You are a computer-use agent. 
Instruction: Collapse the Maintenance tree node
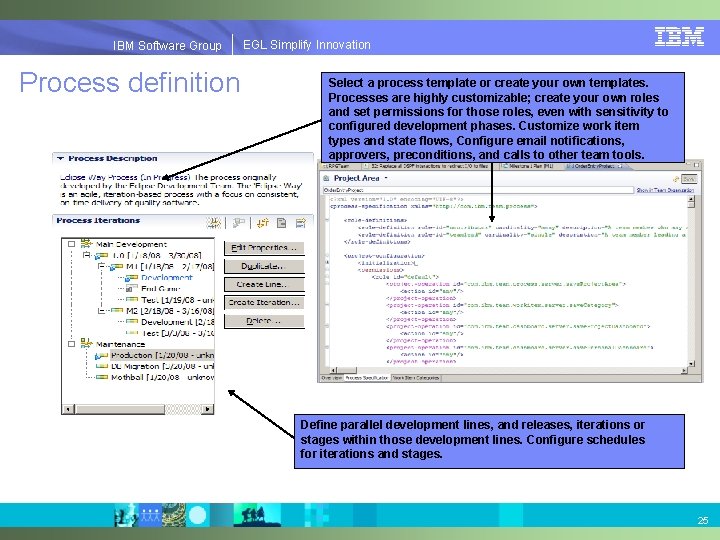click(x=72, y=344)
